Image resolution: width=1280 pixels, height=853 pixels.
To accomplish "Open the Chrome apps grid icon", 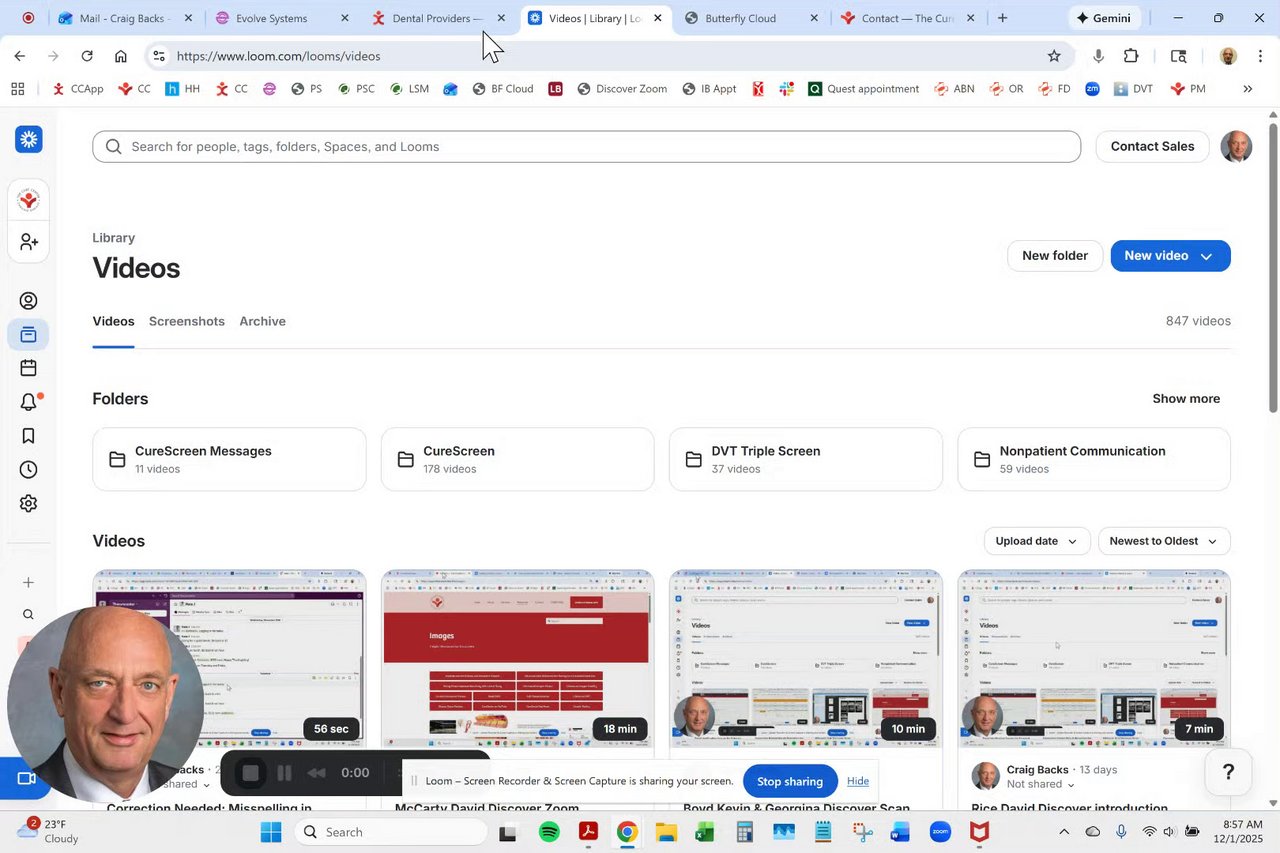I will (x=17, y=89).
